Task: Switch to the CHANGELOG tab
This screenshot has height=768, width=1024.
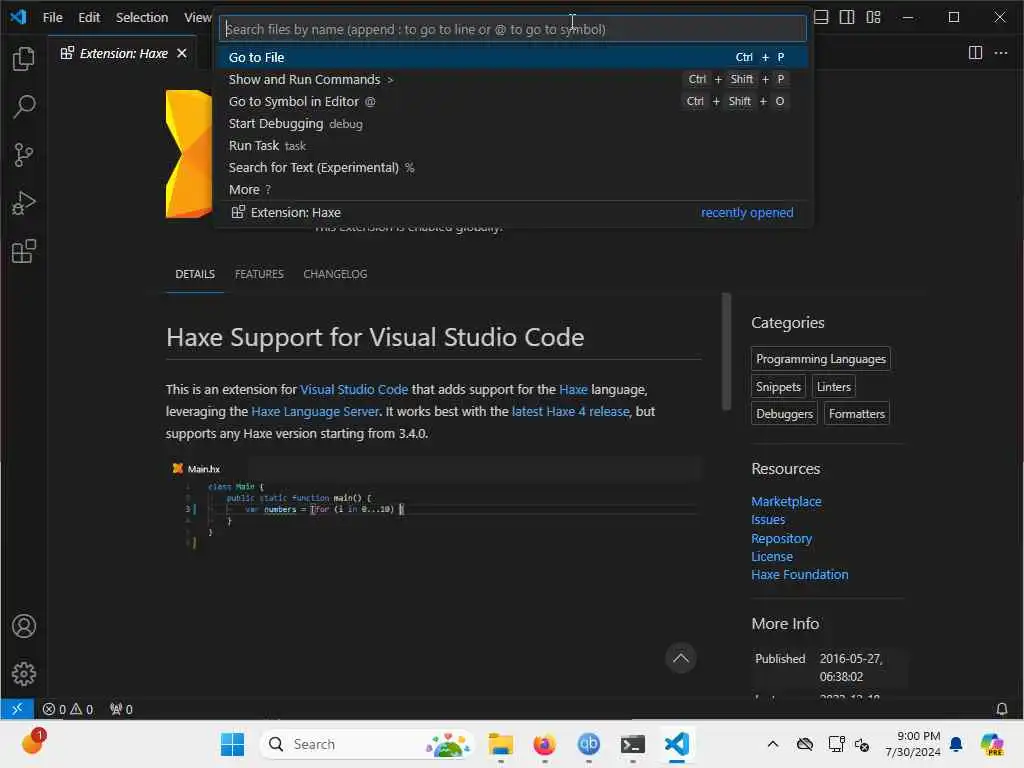Action: pyautogui.click(x=335, y=274)
